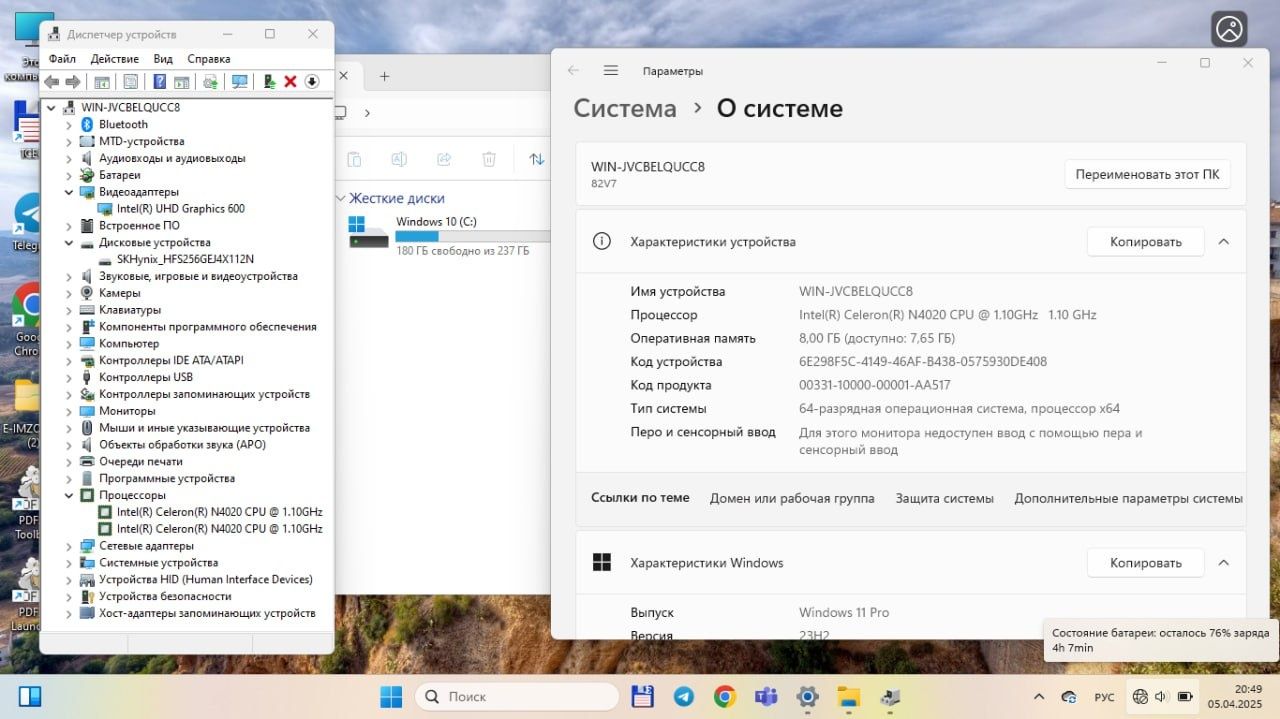Open Google Chrome from the taskbar
1280x719 pixels.
725,696
